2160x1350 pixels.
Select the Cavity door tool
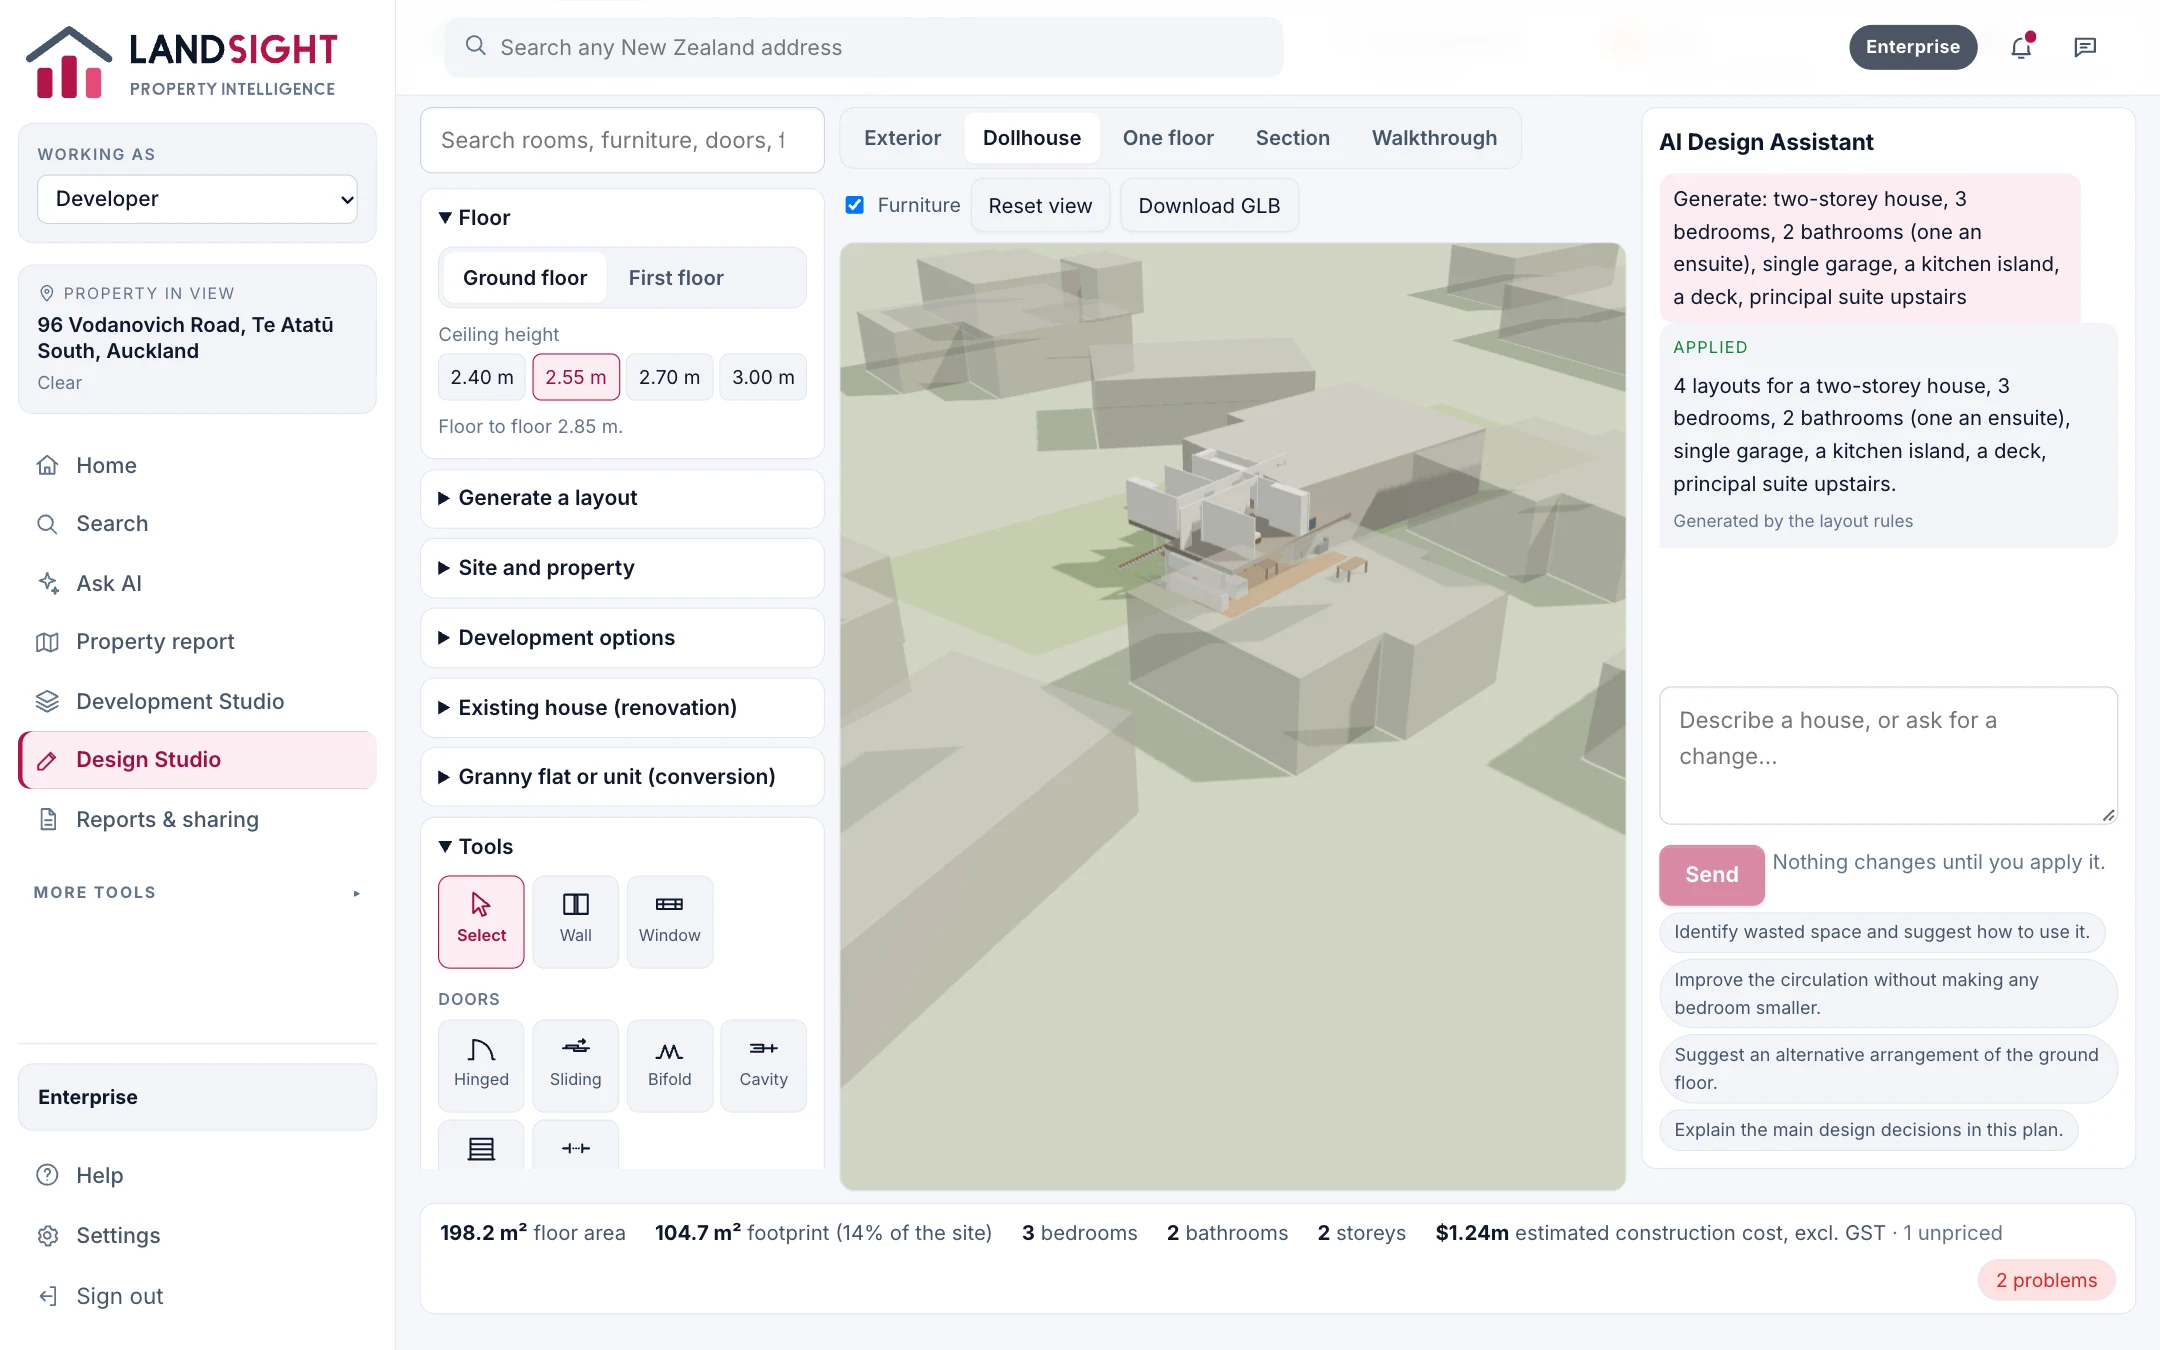click(763, 1065)
